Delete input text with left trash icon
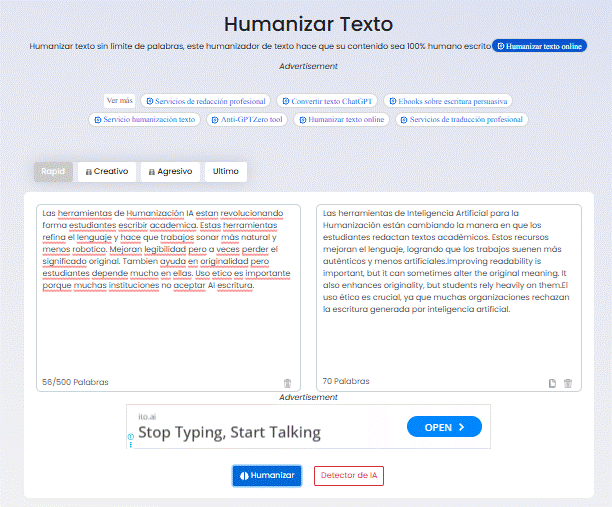Viewport: 612px width, 507px height. pyautogui.click(x=288, y=383)
